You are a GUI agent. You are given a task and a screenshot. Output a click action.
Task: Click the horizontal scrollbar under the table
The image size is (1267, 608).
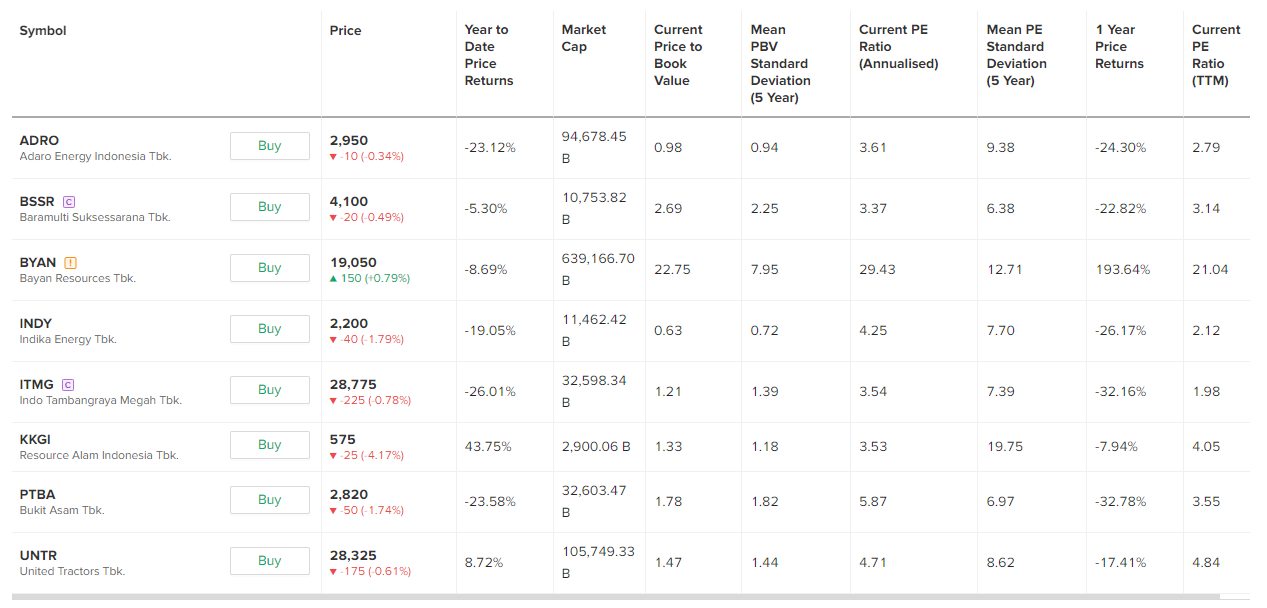(x=615, y=597)
